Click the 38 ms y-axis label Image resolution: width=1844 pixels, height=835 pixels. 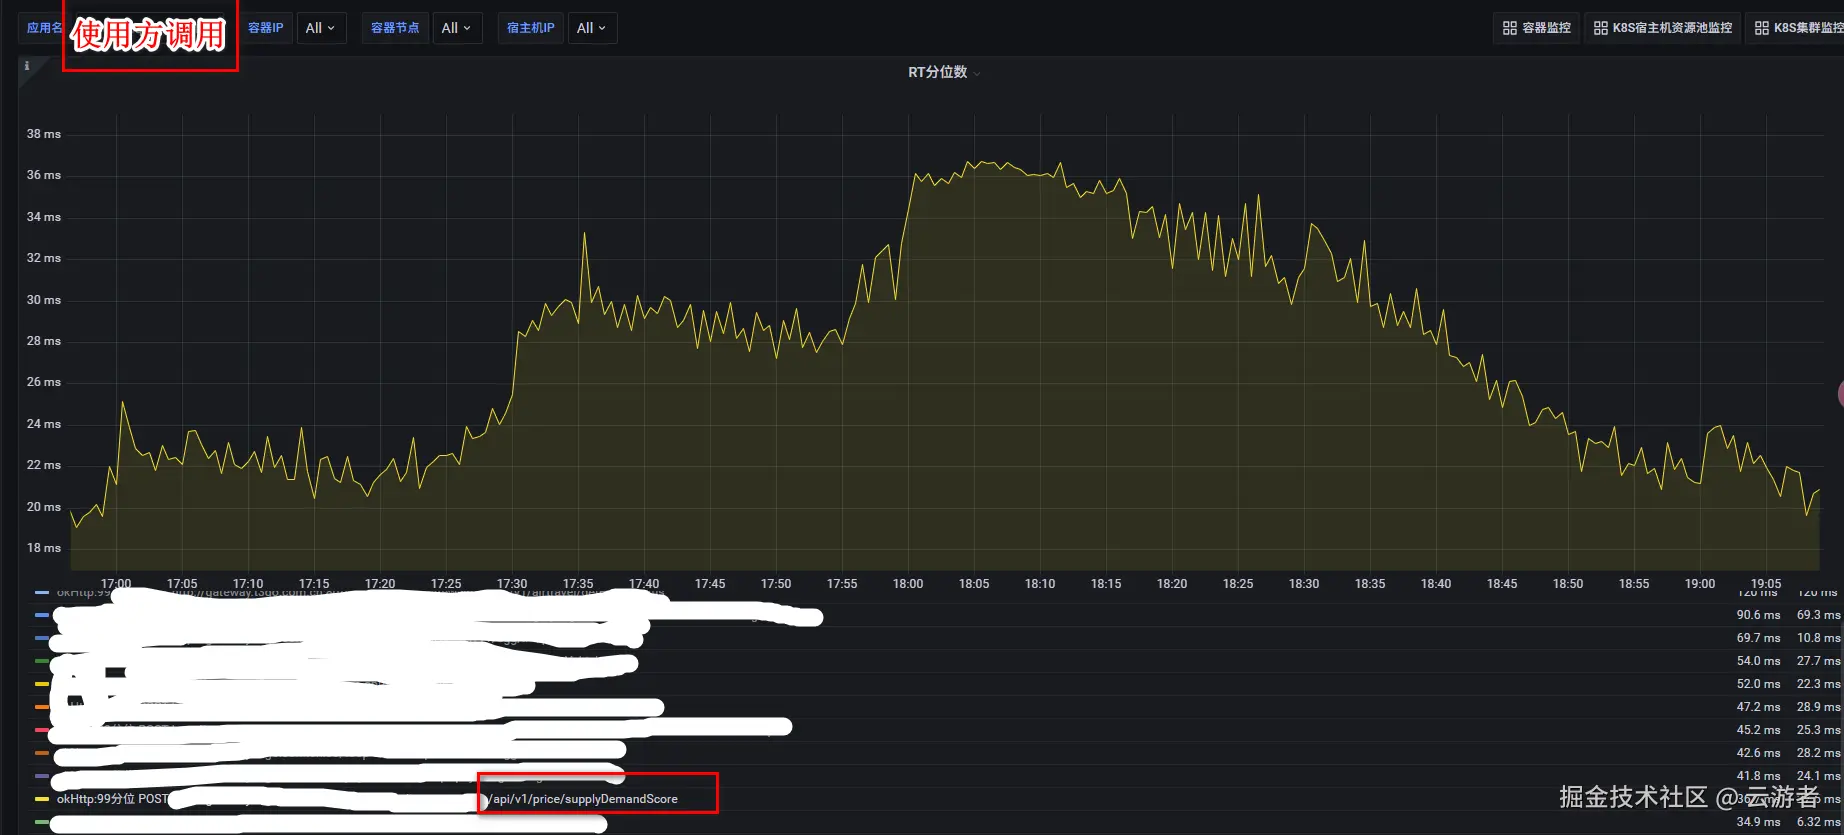tap(44, 134)
